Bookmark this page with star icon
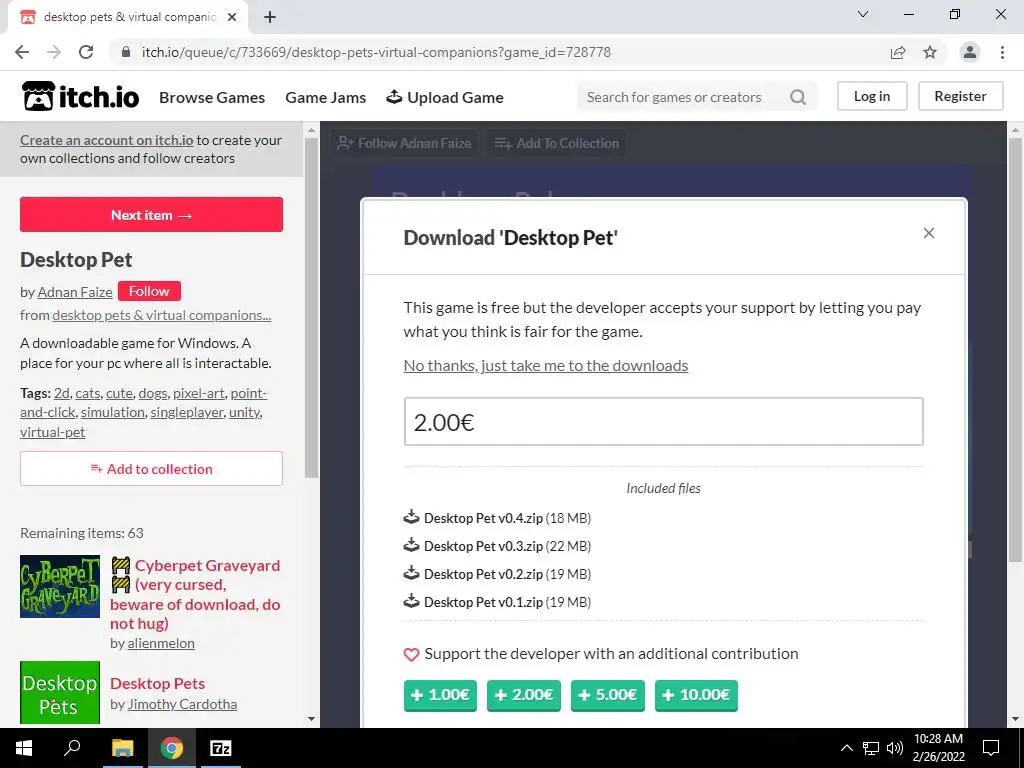 930,52
